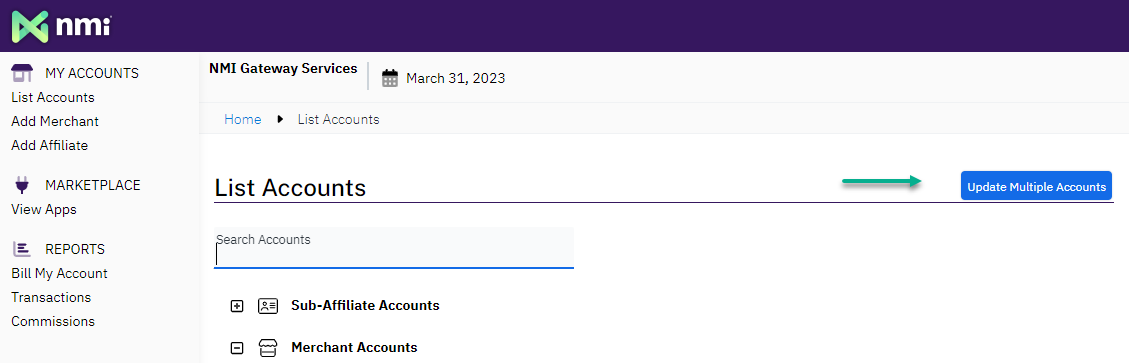Expand the Sub-Affiliate Accounts tree node
This screenshot has width=1129, height=363.
237,306
